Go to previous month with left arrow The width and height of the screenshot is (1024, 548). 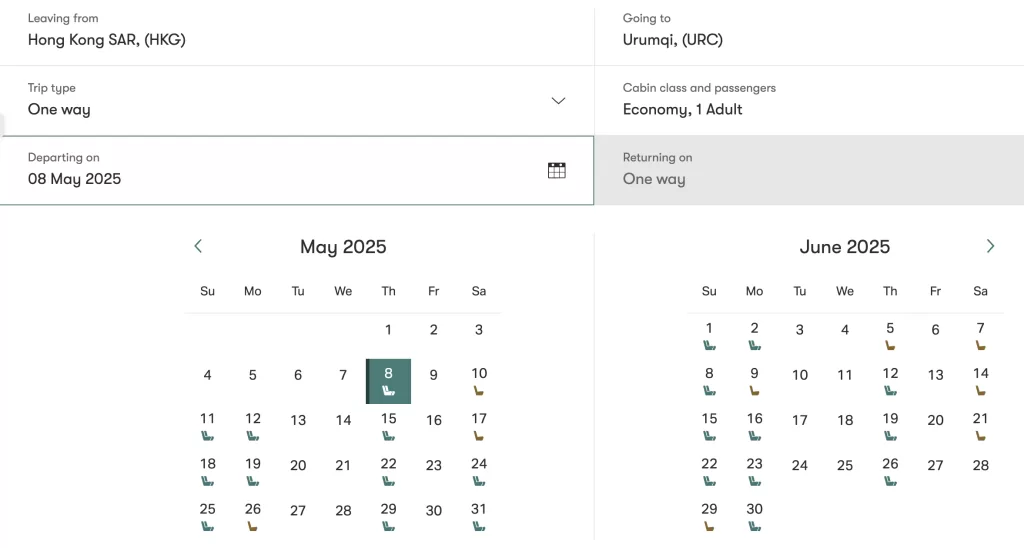198,246
